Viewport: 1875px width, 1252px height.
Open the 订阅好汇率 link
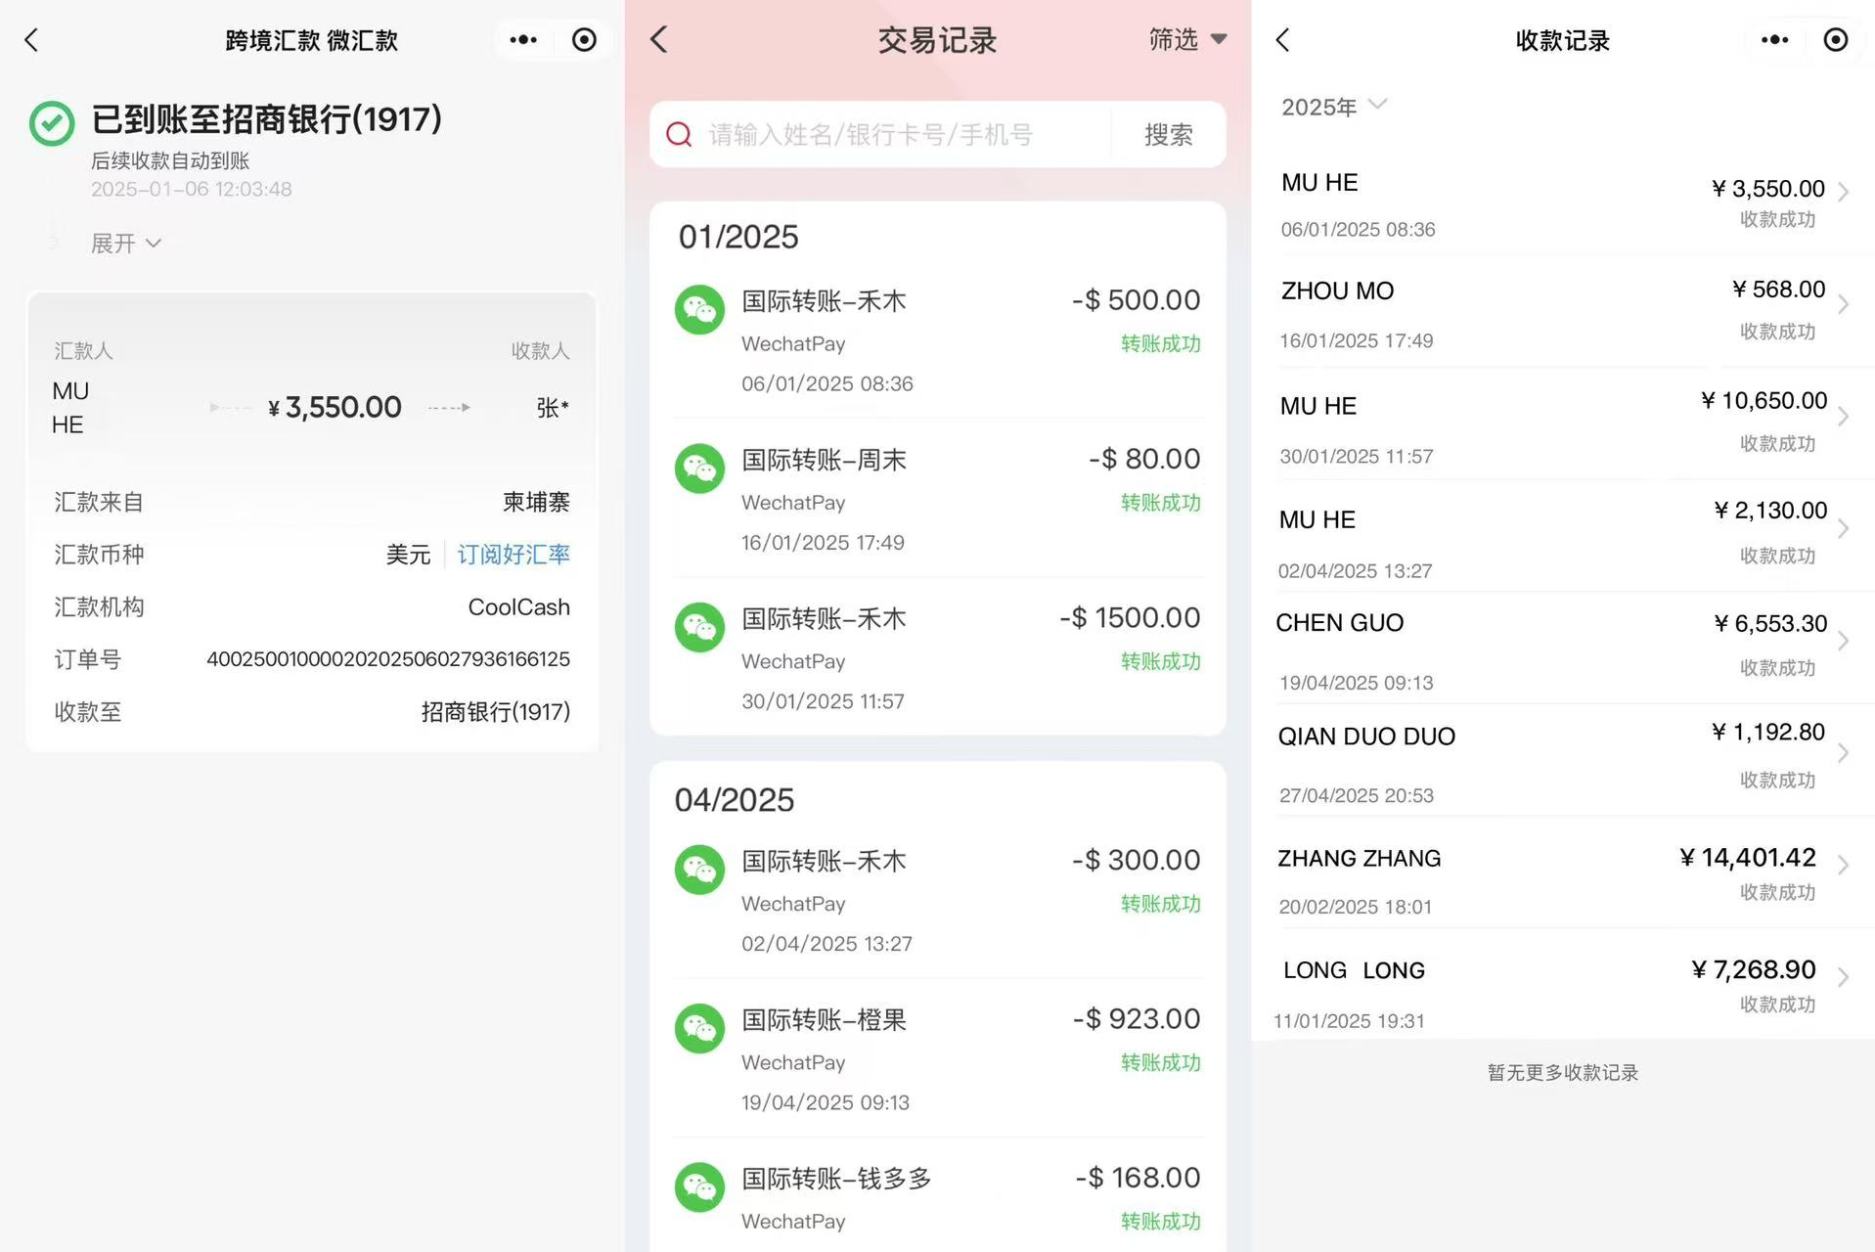(513, 555)
